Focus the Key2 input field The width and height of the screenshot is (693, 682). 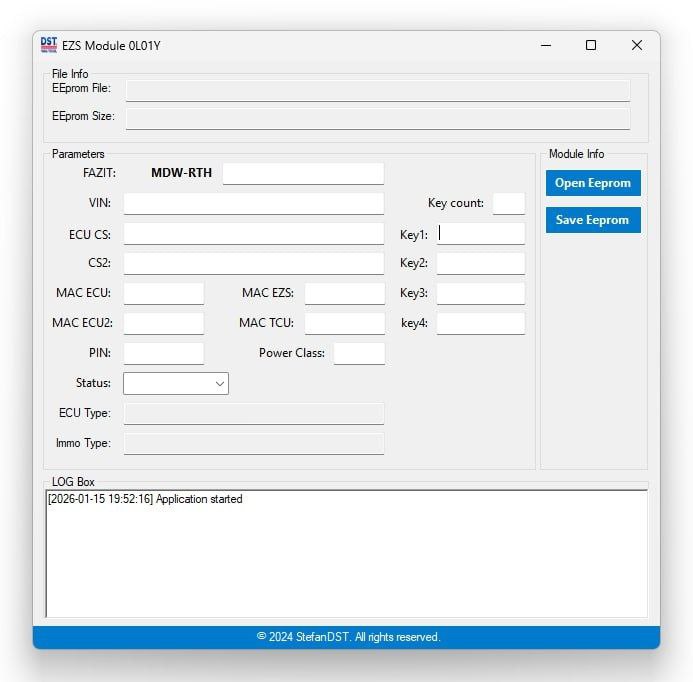pyautogui.click(x=481, y=264)
